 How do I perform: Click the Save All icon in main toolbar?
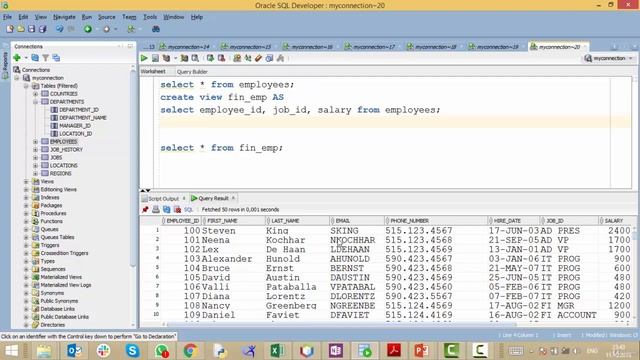tap(42, 29)
